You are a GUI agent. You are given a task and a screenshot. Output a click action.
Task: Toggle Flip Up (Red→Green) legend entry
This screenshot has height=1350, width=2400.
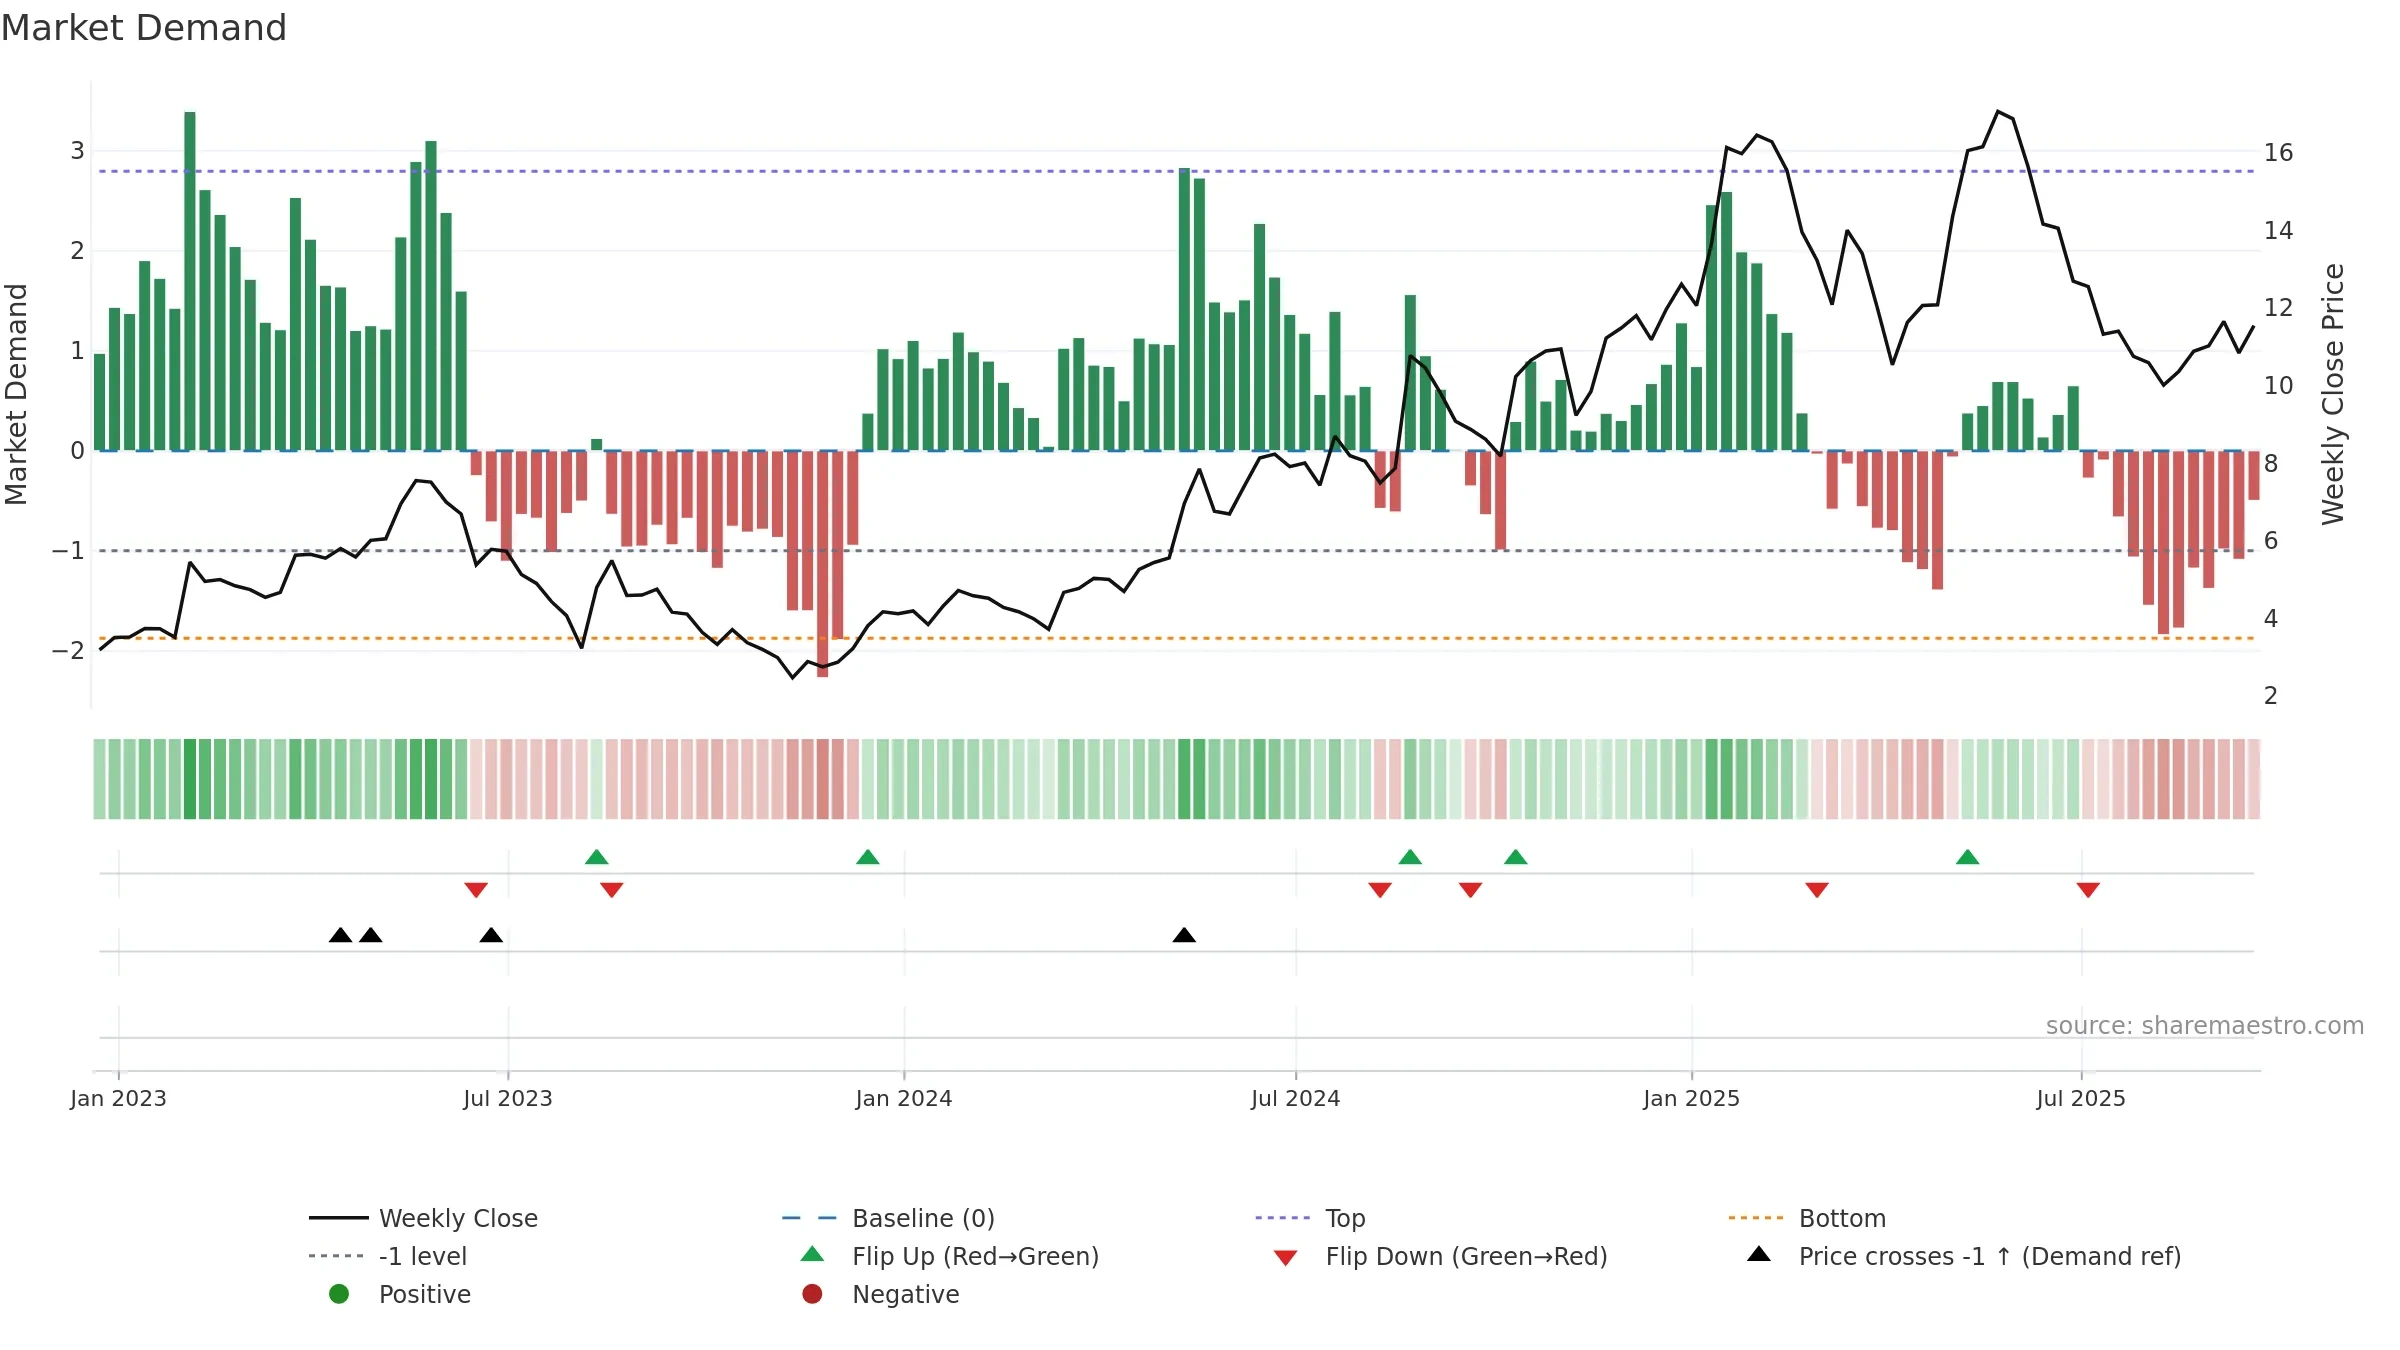click(950, 1256)
